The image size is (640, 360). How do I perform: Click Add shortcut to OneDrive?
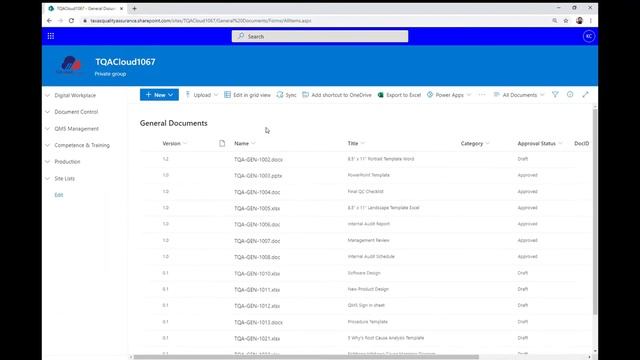[x=337, y=95]
